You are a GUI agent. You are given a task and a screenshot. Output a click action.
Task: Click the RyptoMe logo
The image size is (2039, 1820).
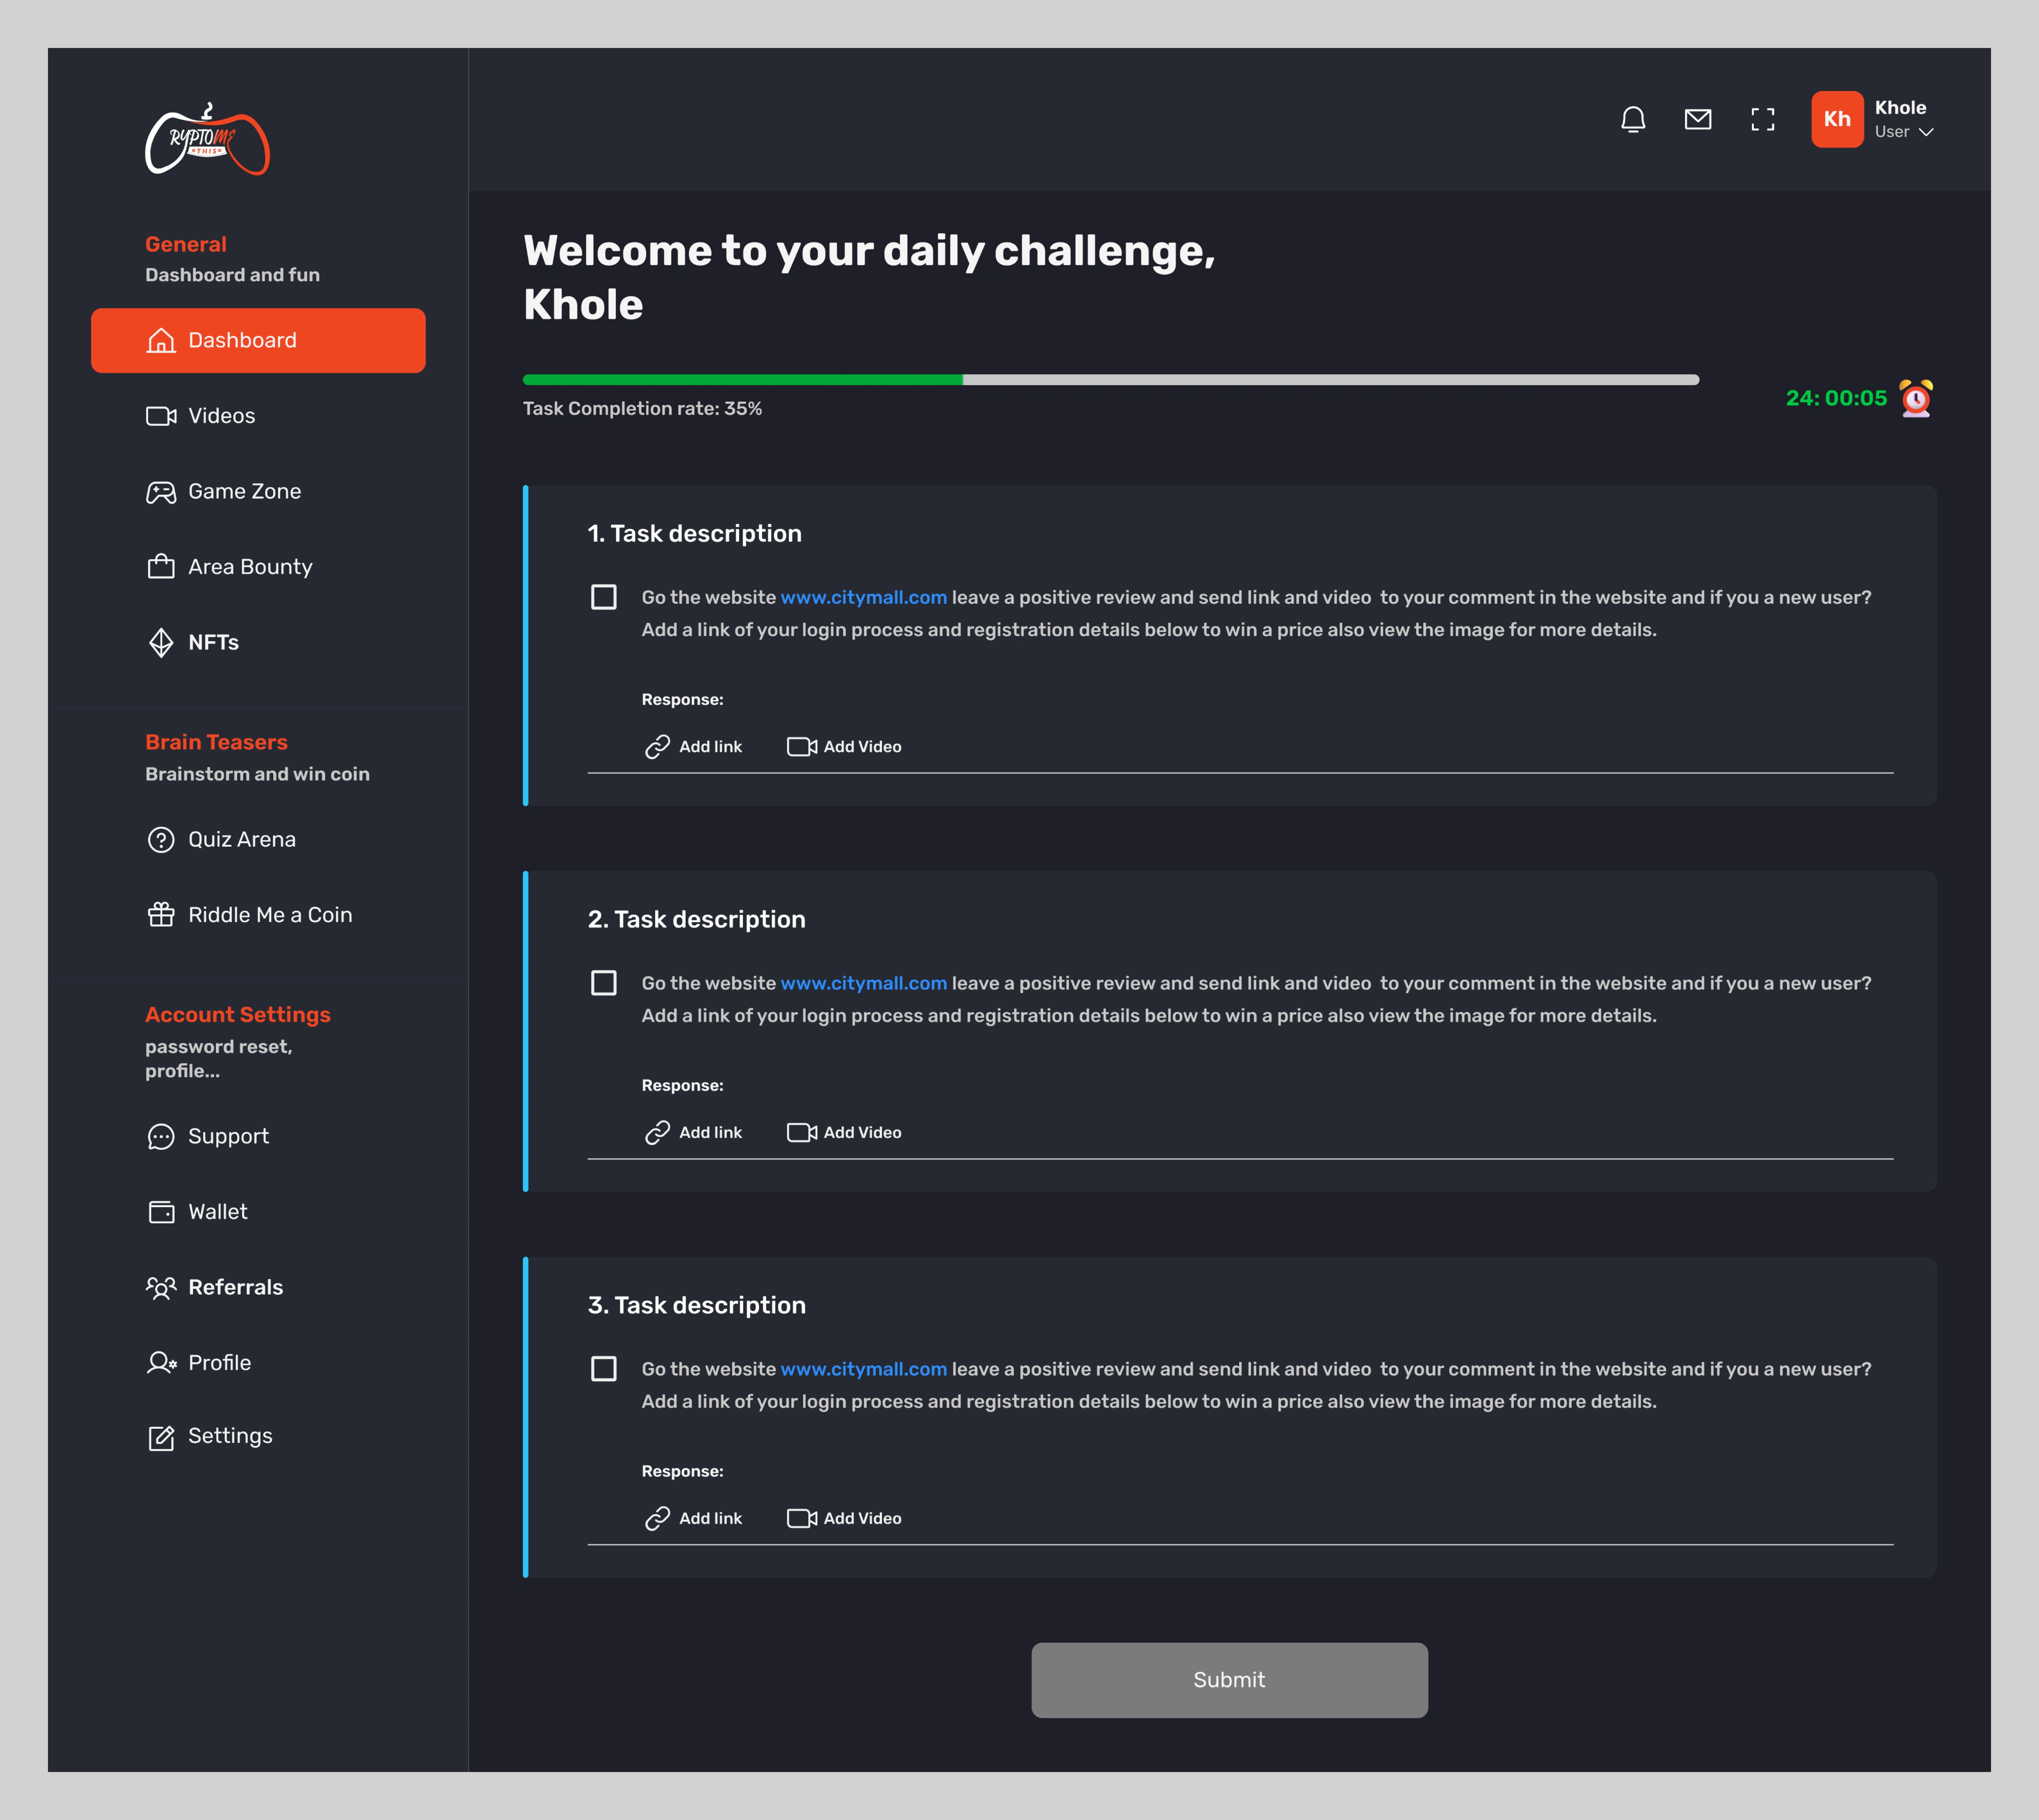(x=207, y=141)
